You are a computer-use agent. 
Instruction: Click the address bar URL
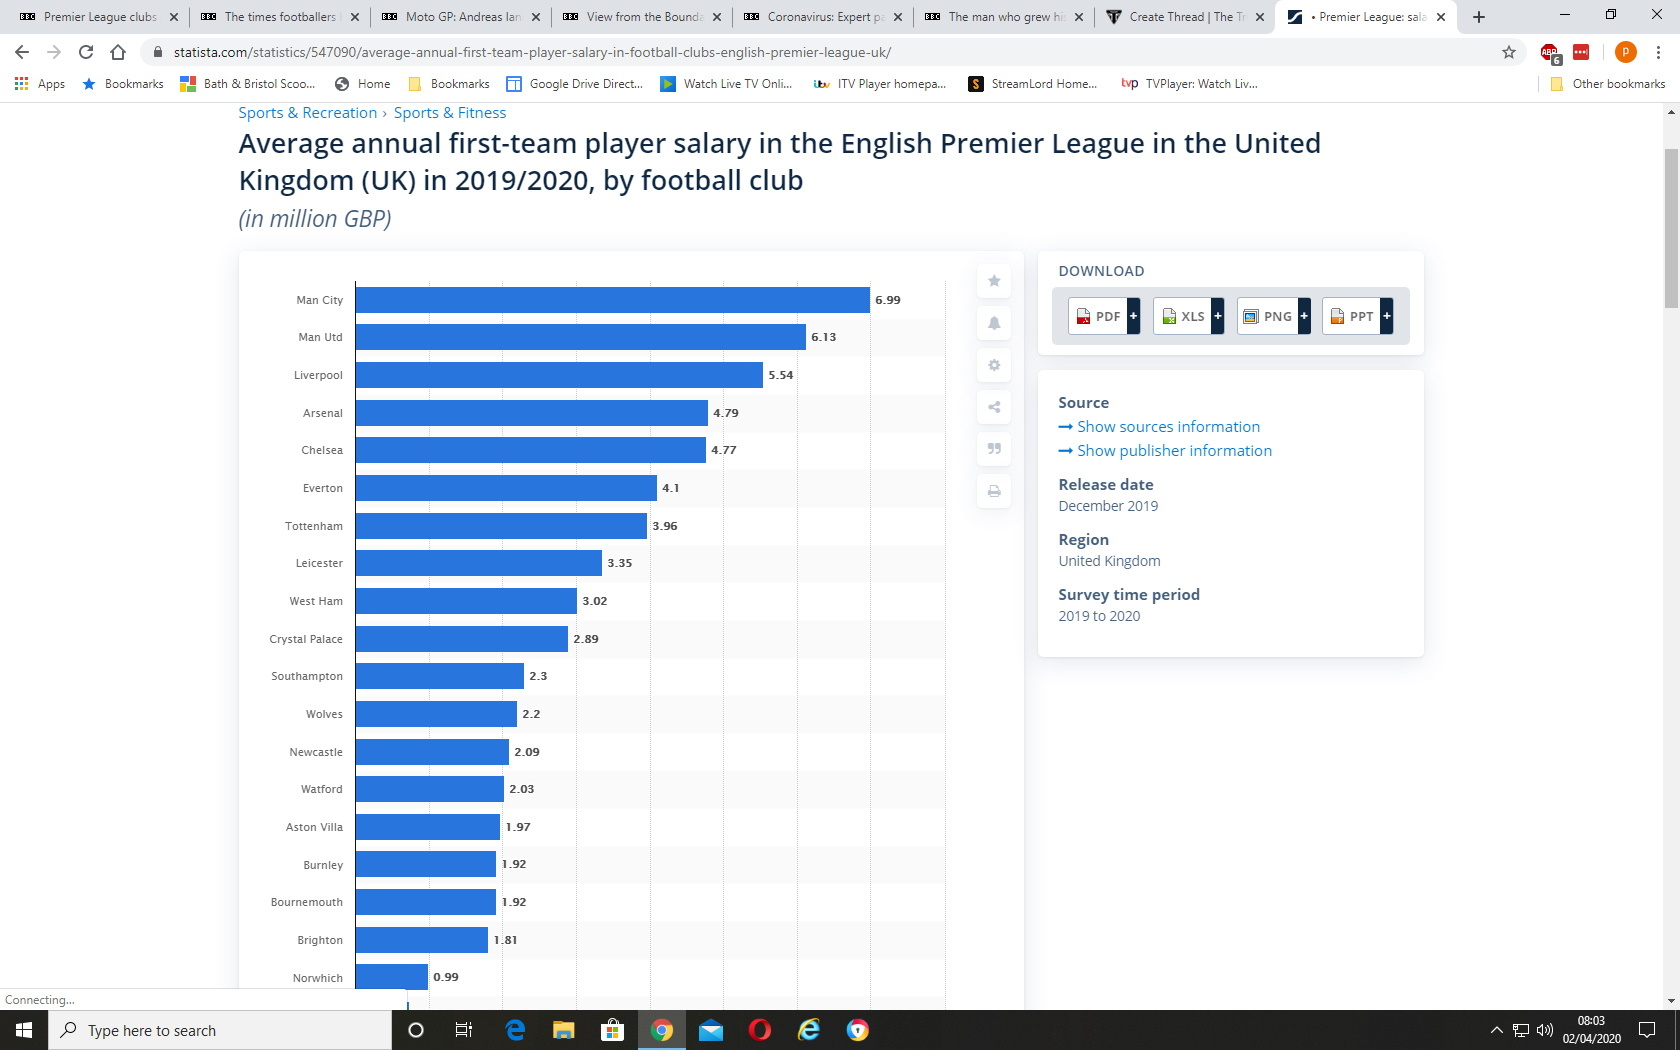[x=532, y=52]
